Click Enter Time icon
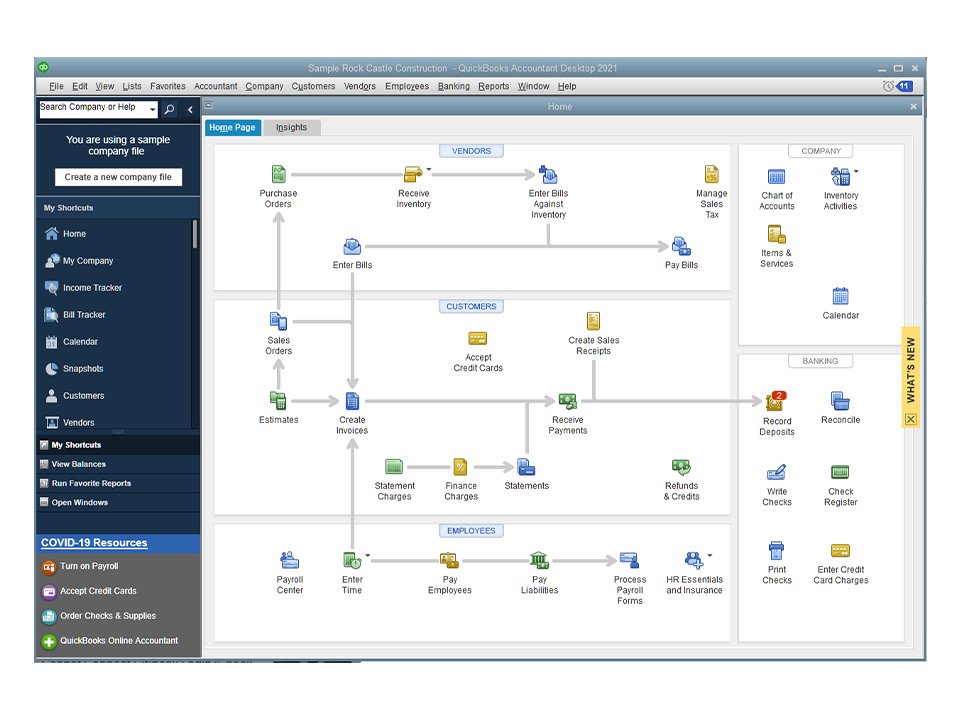The height and width of the screenshot is (720, 960). click(x=352, y=560)
